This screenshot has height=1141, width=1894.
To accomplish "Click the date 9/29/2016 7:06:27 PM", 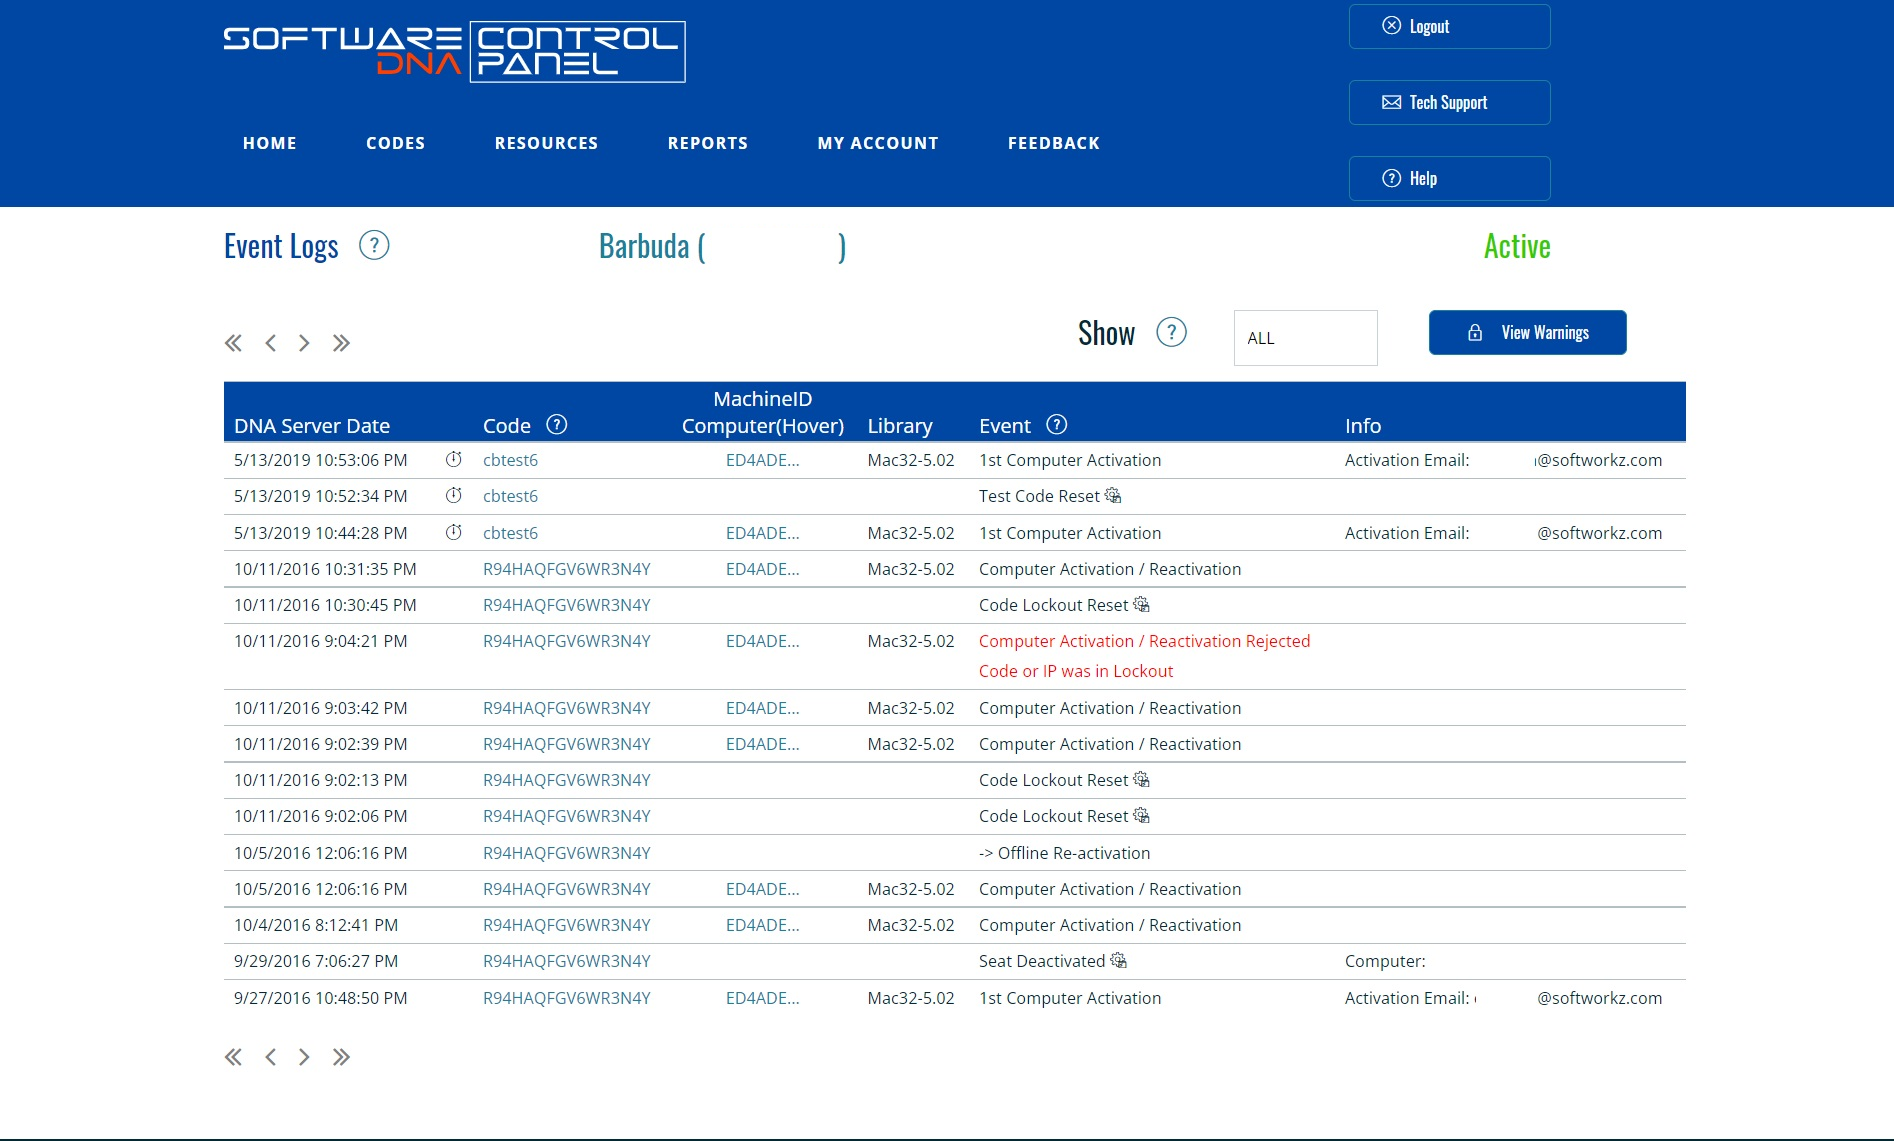I will tap(316, 961).
